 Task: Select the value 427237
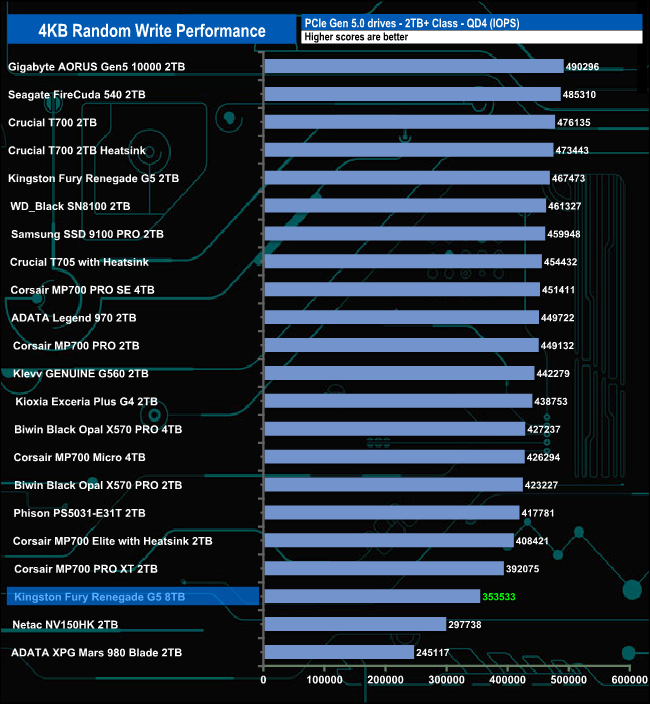click(544, 429)
